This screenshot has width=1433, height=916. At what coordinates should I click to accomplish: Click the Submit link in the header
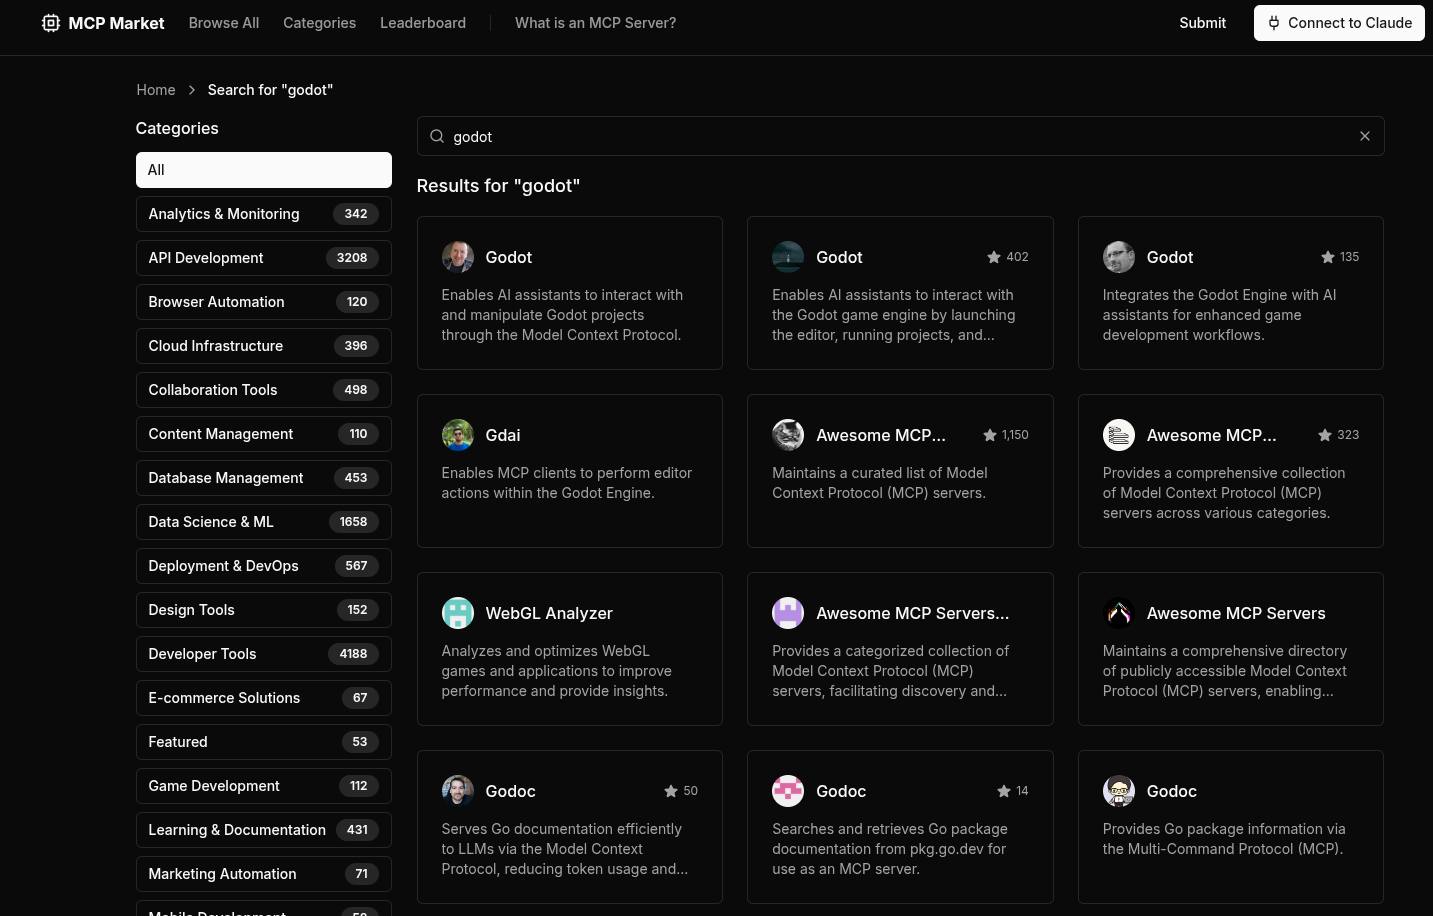1202,23
